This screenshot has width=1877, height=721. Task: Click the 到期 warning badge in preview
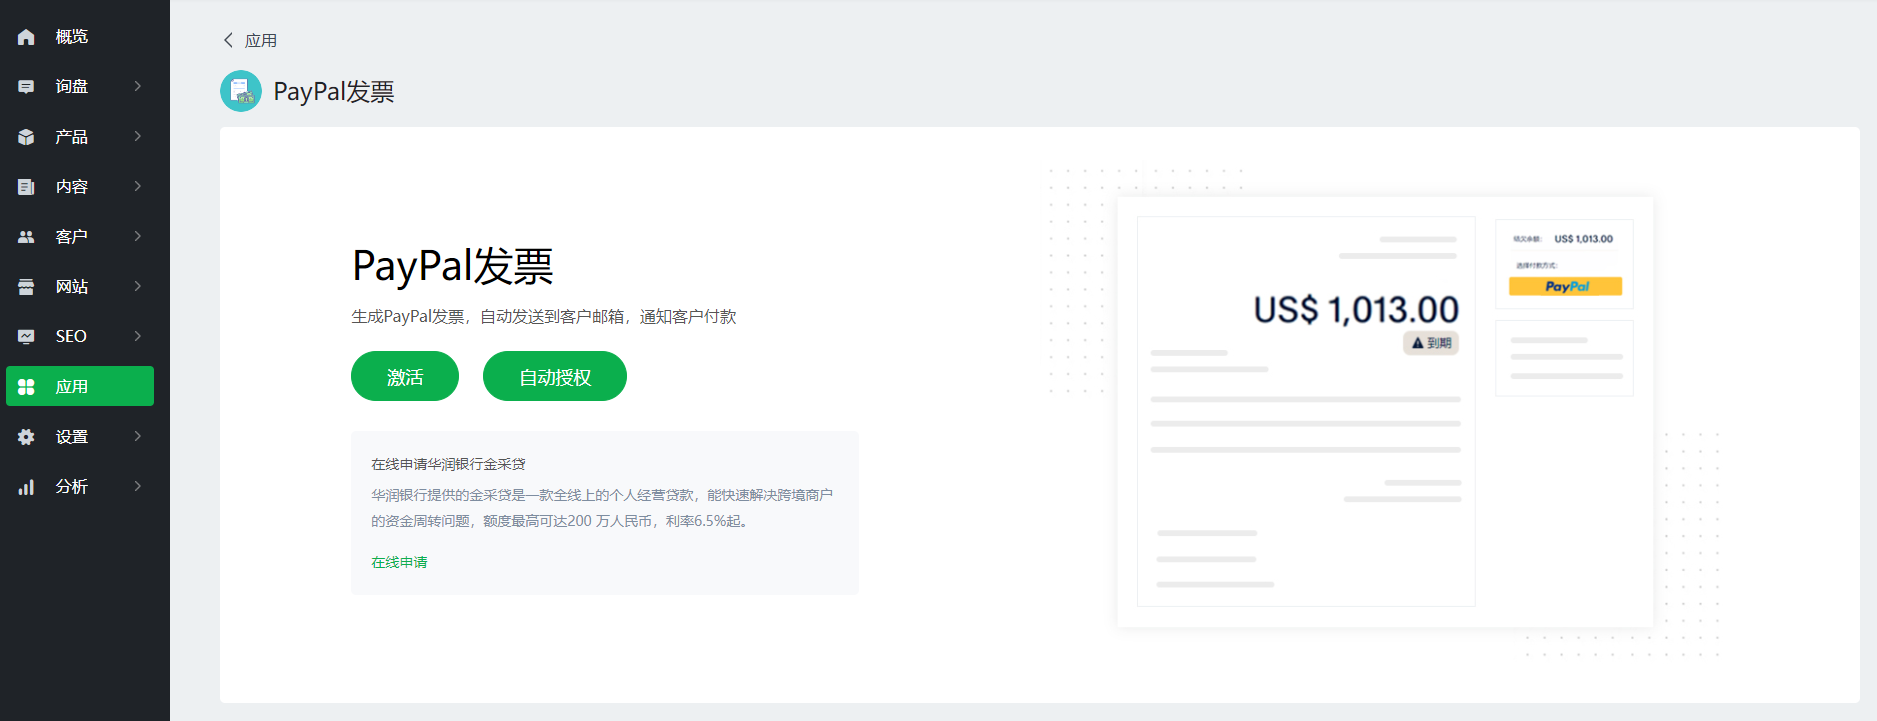coord(1431,343)
